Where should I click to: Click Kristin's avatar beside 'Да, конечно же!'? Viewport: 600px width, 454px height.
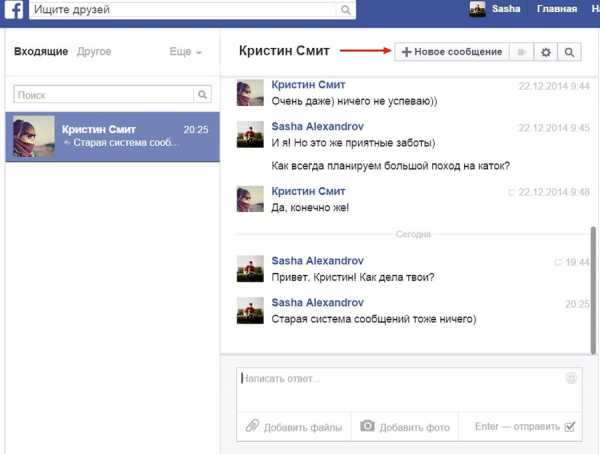coord(250,199)
